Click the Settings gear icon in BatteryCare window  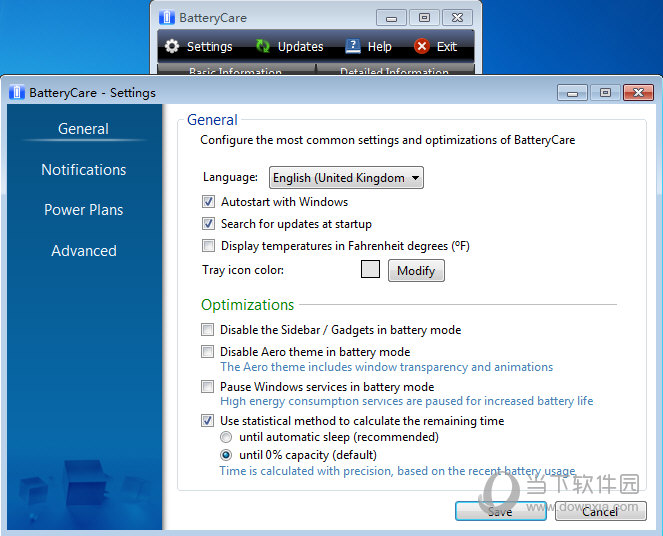tap(172, 46)
